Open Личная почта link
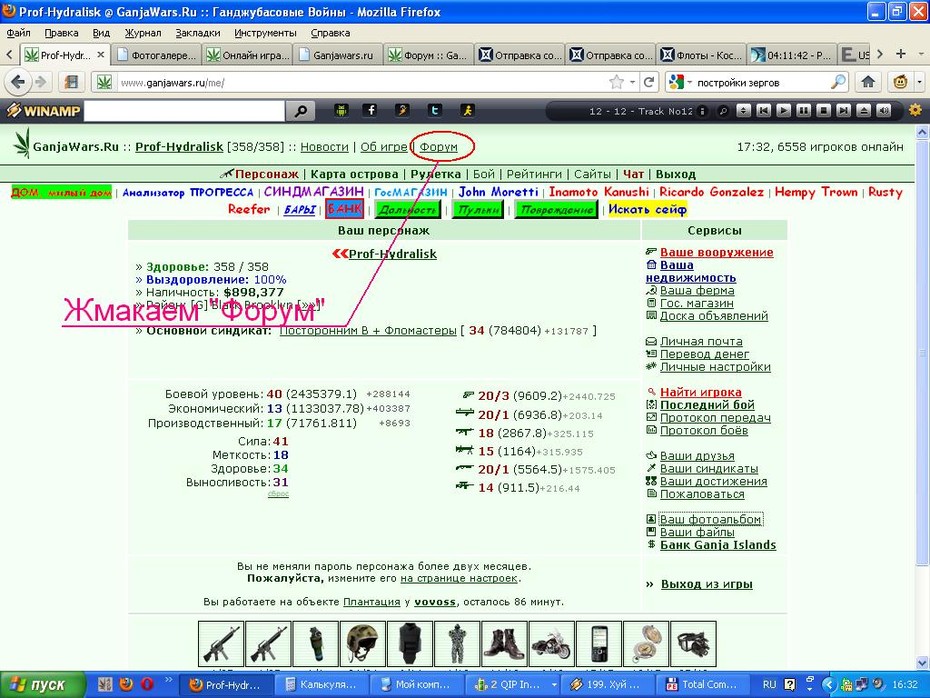 tap(701, 341)
